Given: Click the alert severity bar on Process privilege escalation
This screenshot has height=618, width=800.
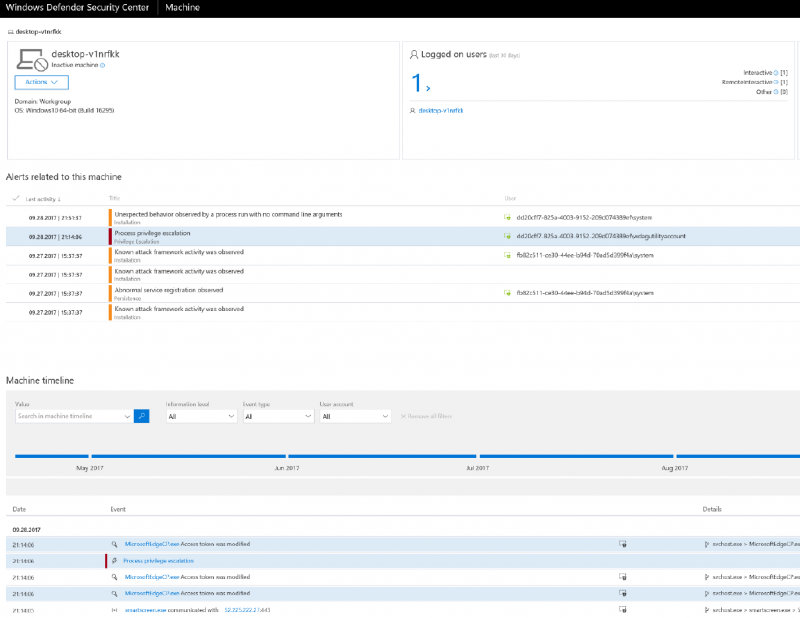Looking at the screenshot, I should [x=110, y=237].
